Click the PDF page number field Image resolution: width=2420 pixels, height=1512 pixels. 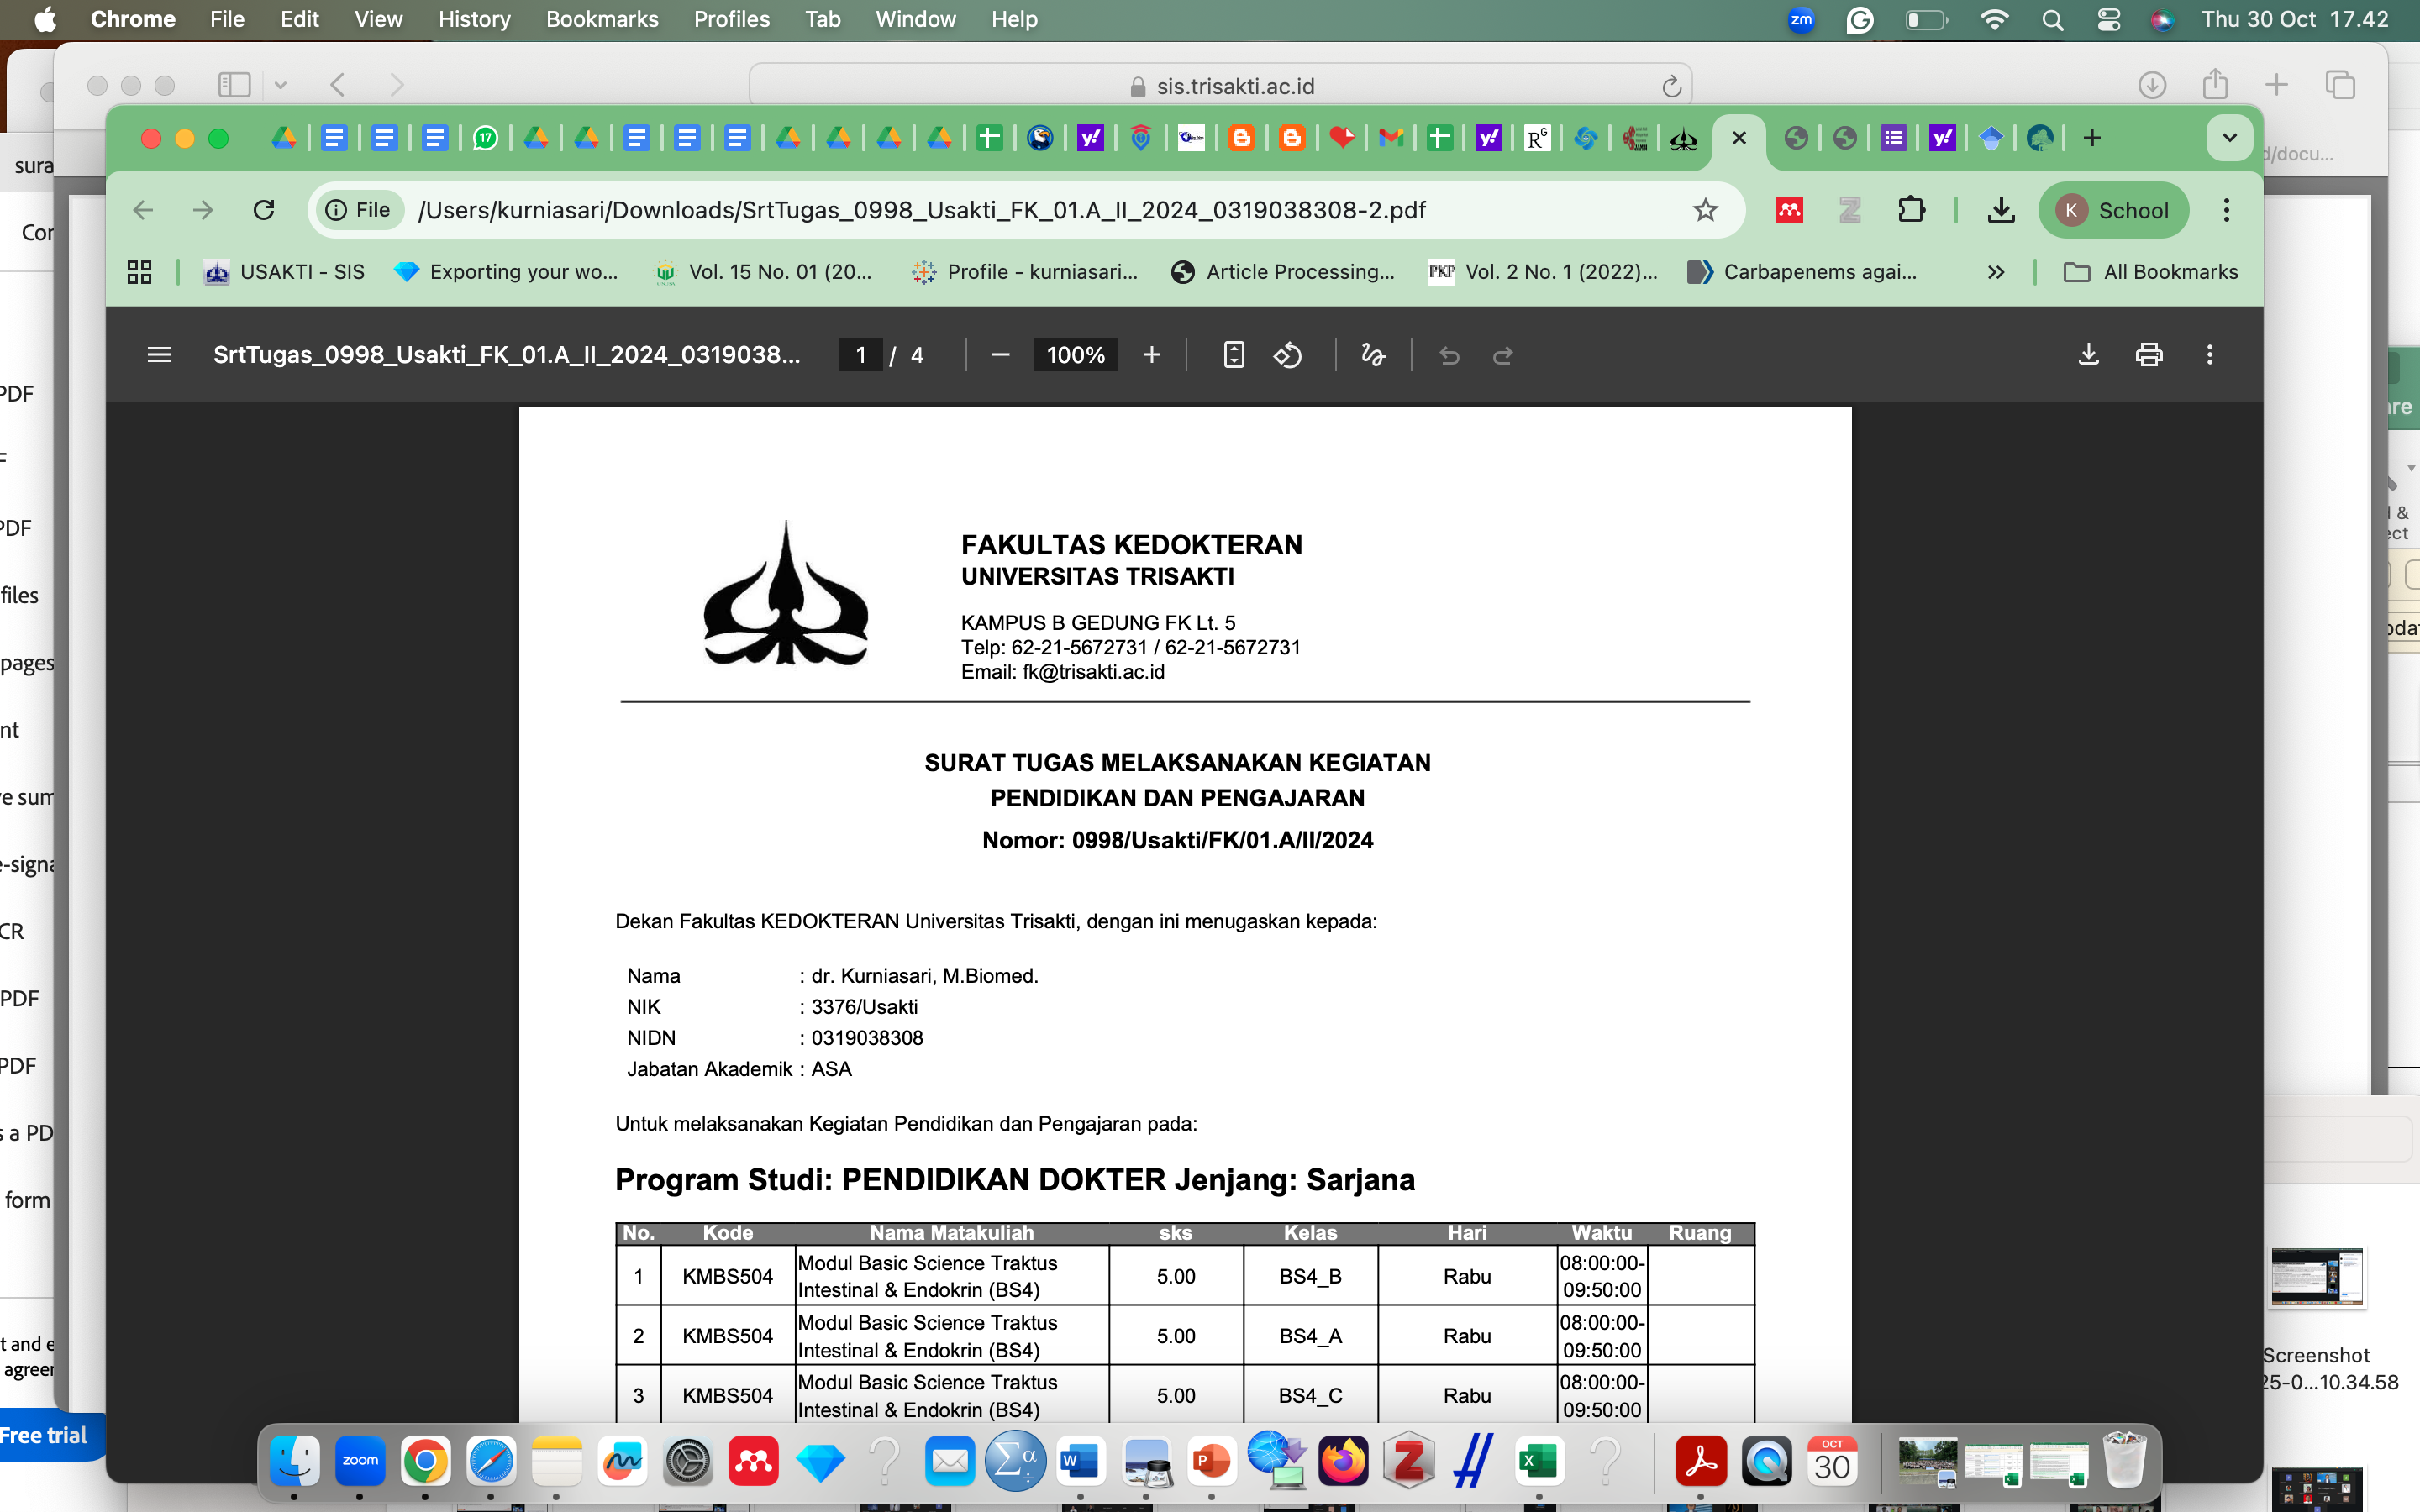[860, 355]
